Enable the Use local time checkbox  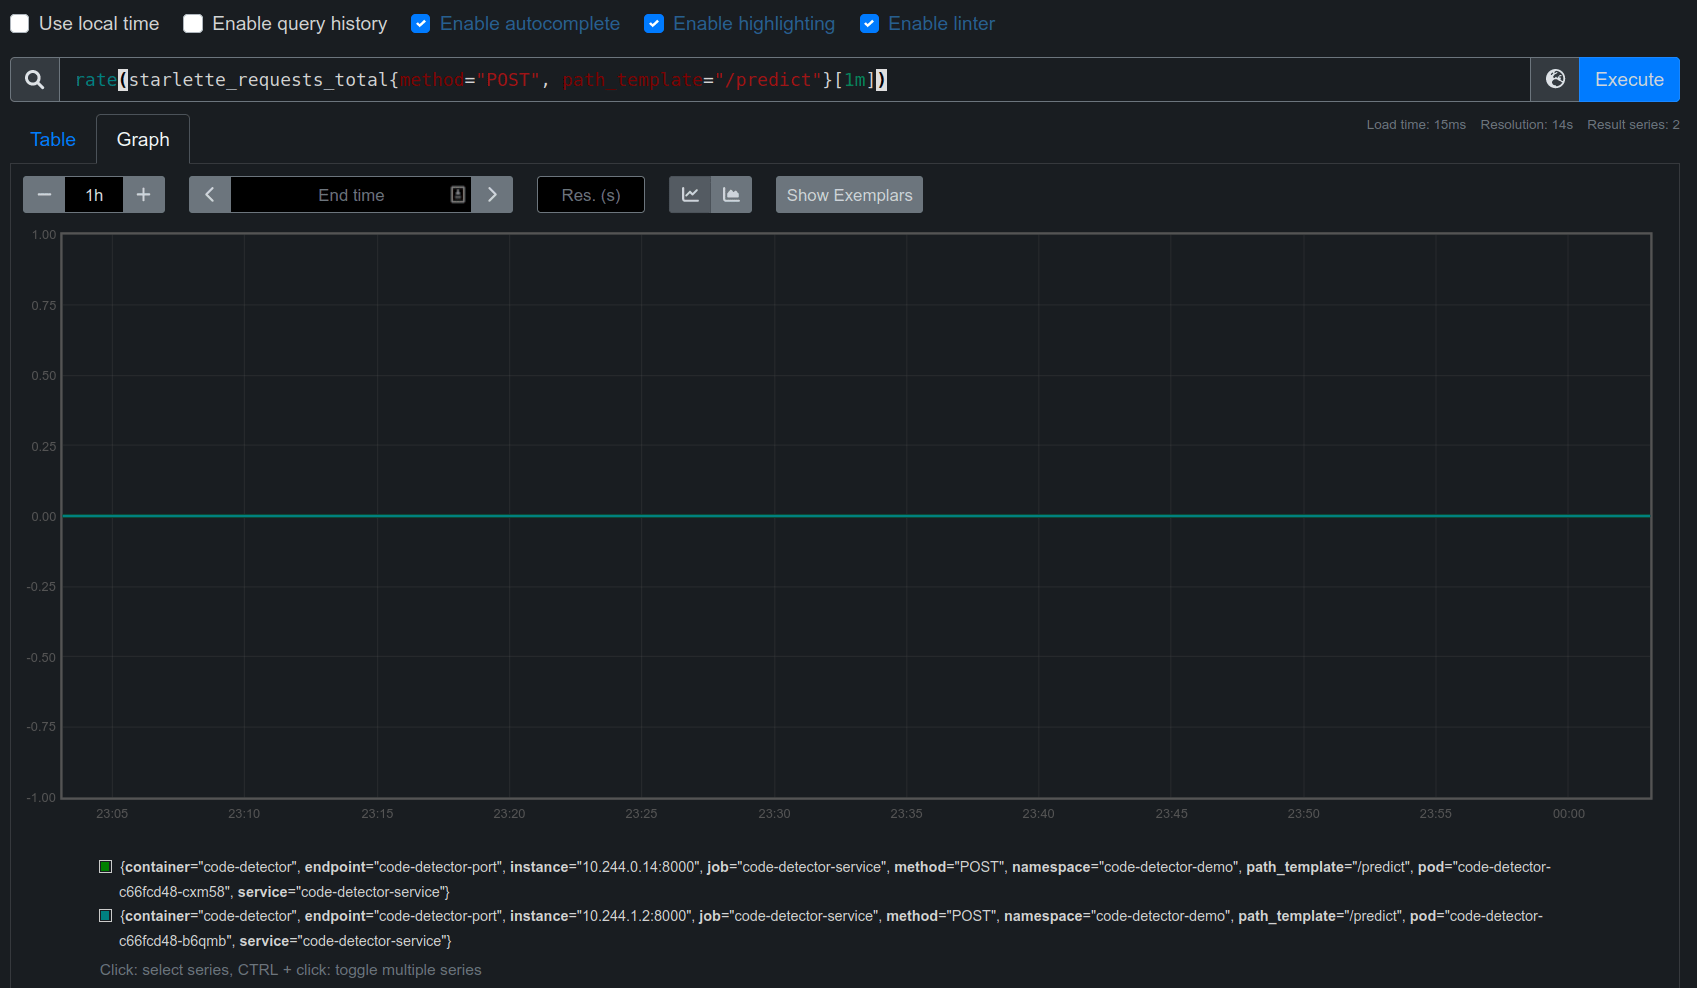[19, 22]
